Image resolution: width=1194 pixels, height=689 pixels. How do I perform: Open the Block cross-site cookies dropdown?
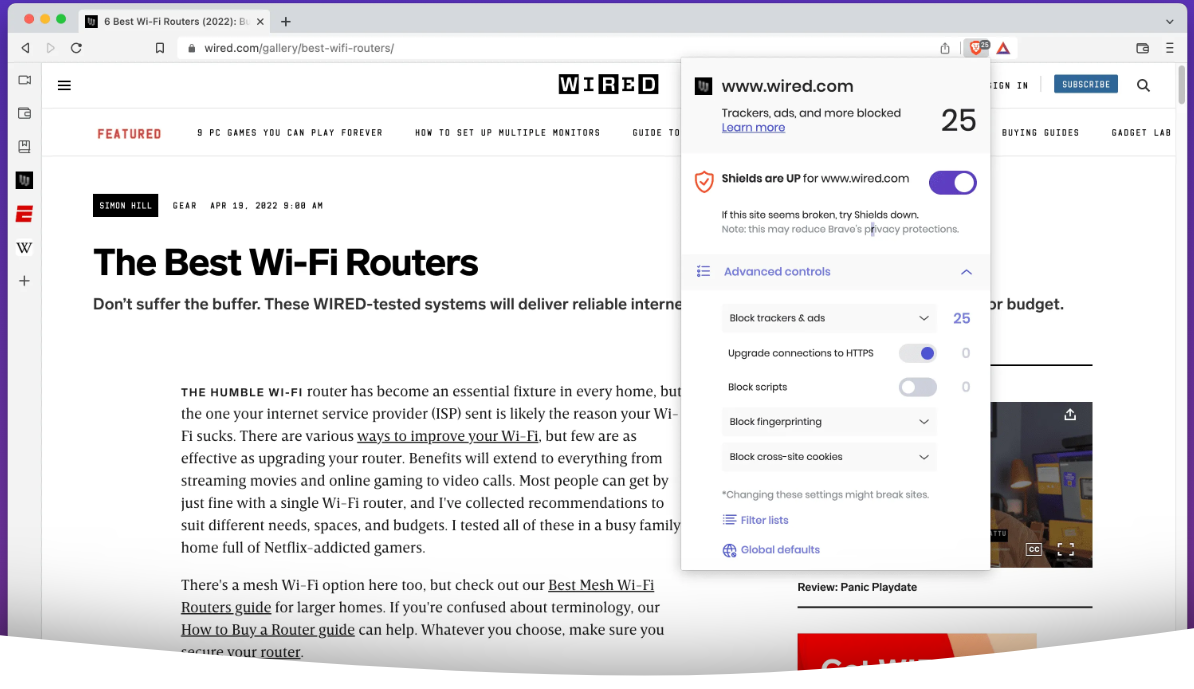pos(829,457)
